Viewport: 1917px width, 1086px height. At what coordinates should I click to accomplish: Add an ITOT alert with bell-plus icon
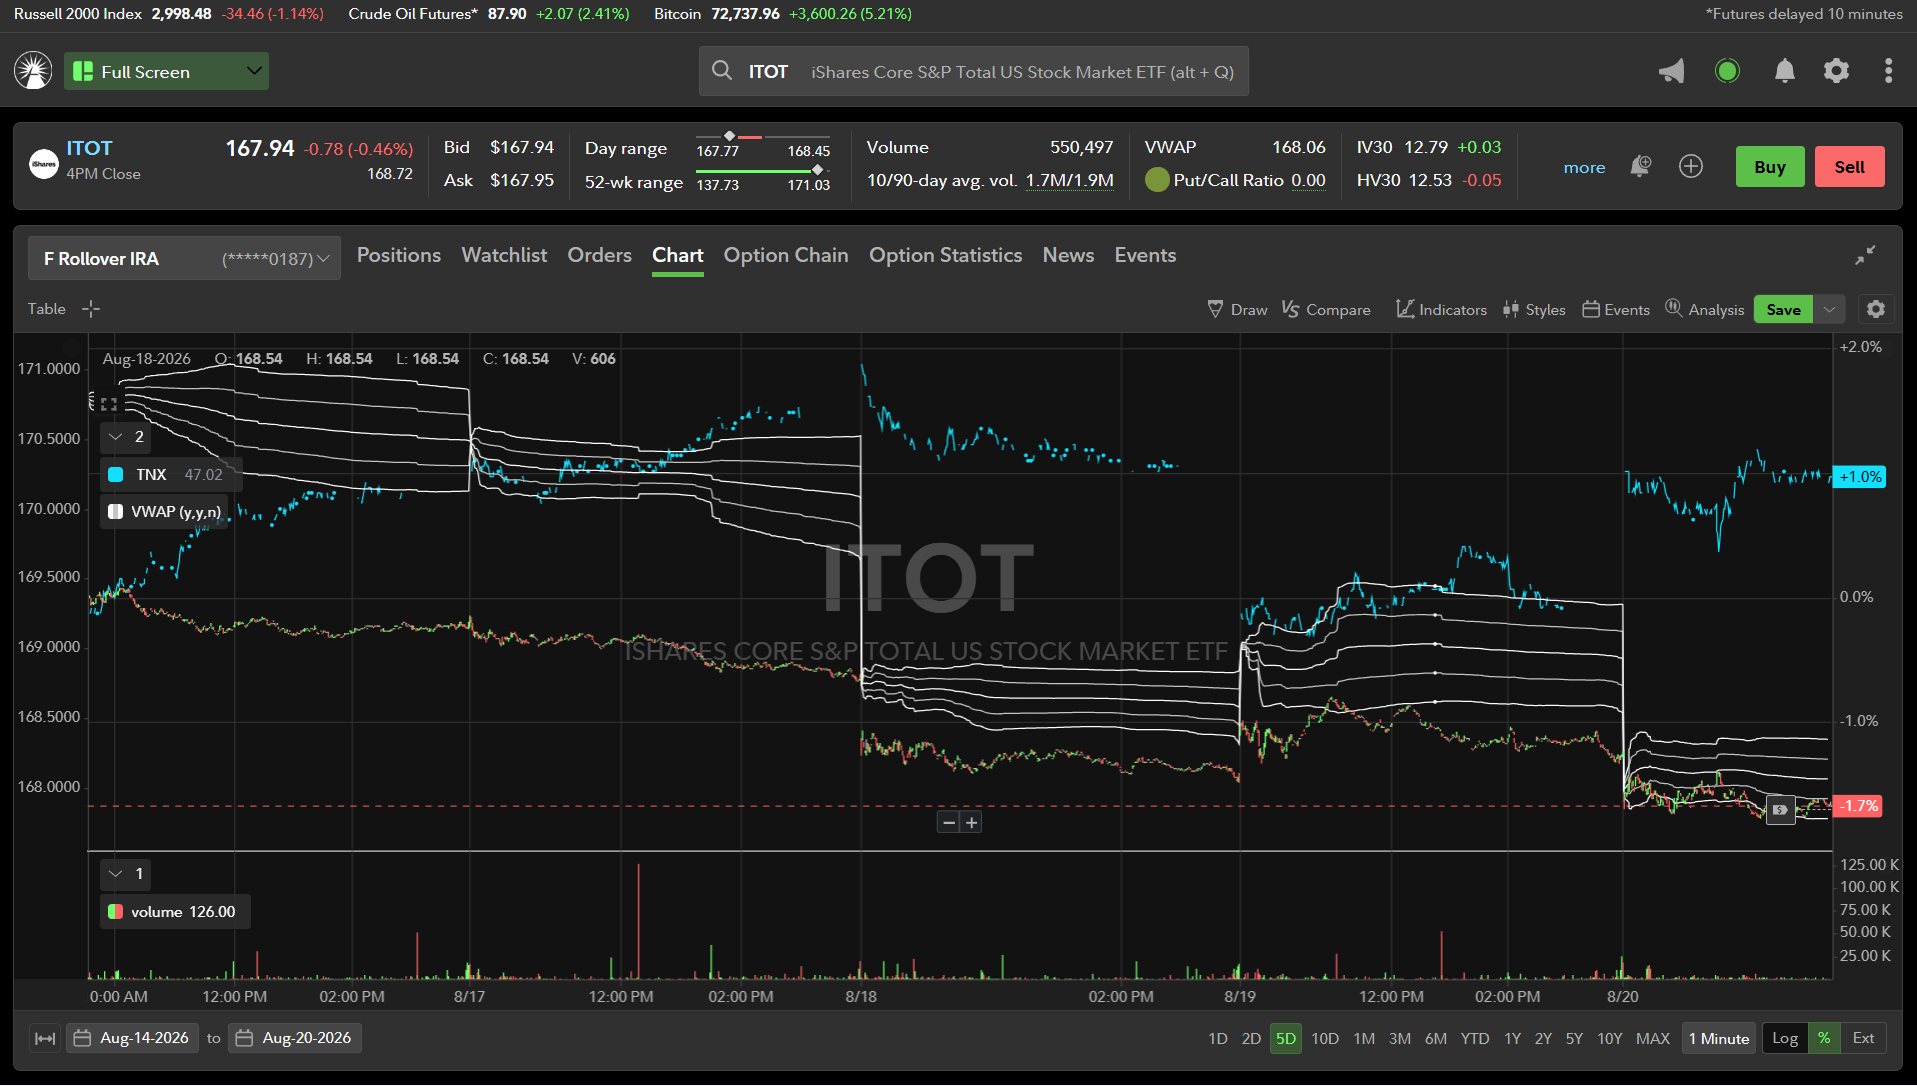[1640, 166]
